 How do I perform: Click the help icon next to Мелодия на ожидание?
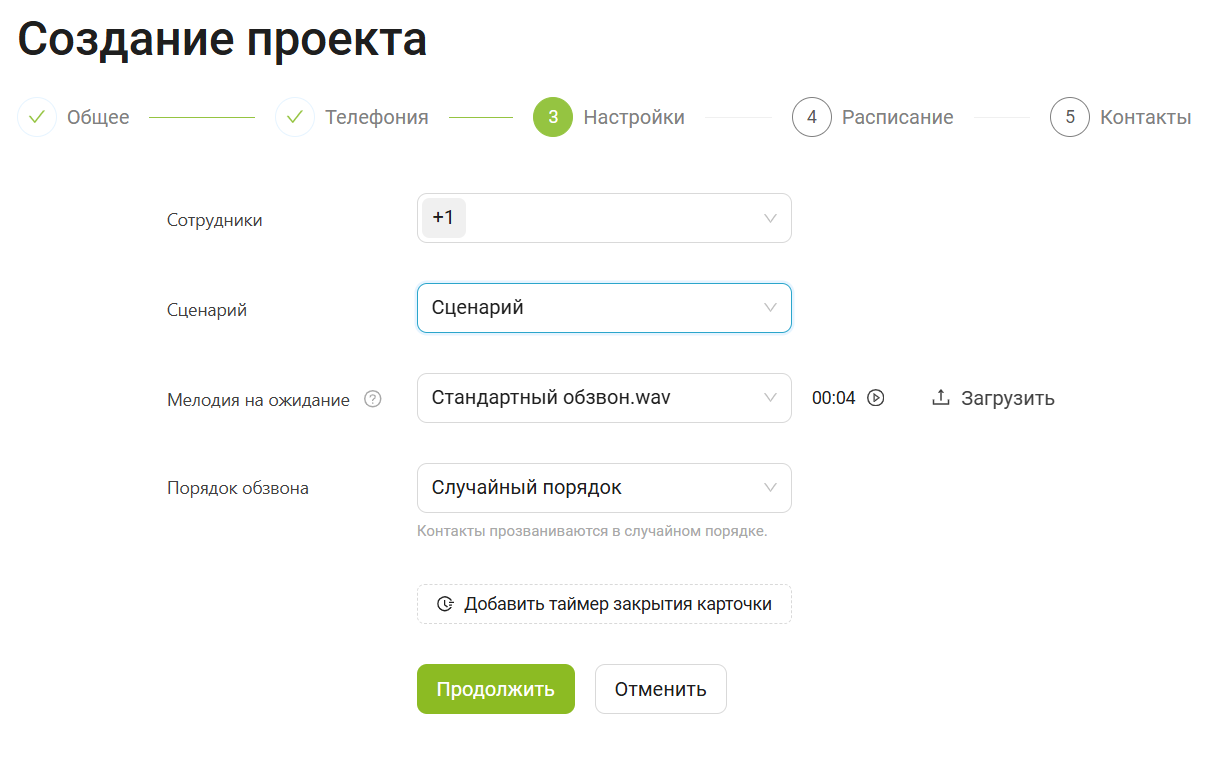pyautogui.click(x=373, y=399)
